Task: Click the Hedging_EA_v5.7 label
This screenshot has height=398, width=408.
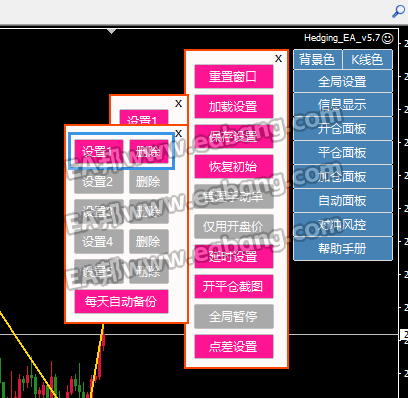Action: tap(342, 38)
